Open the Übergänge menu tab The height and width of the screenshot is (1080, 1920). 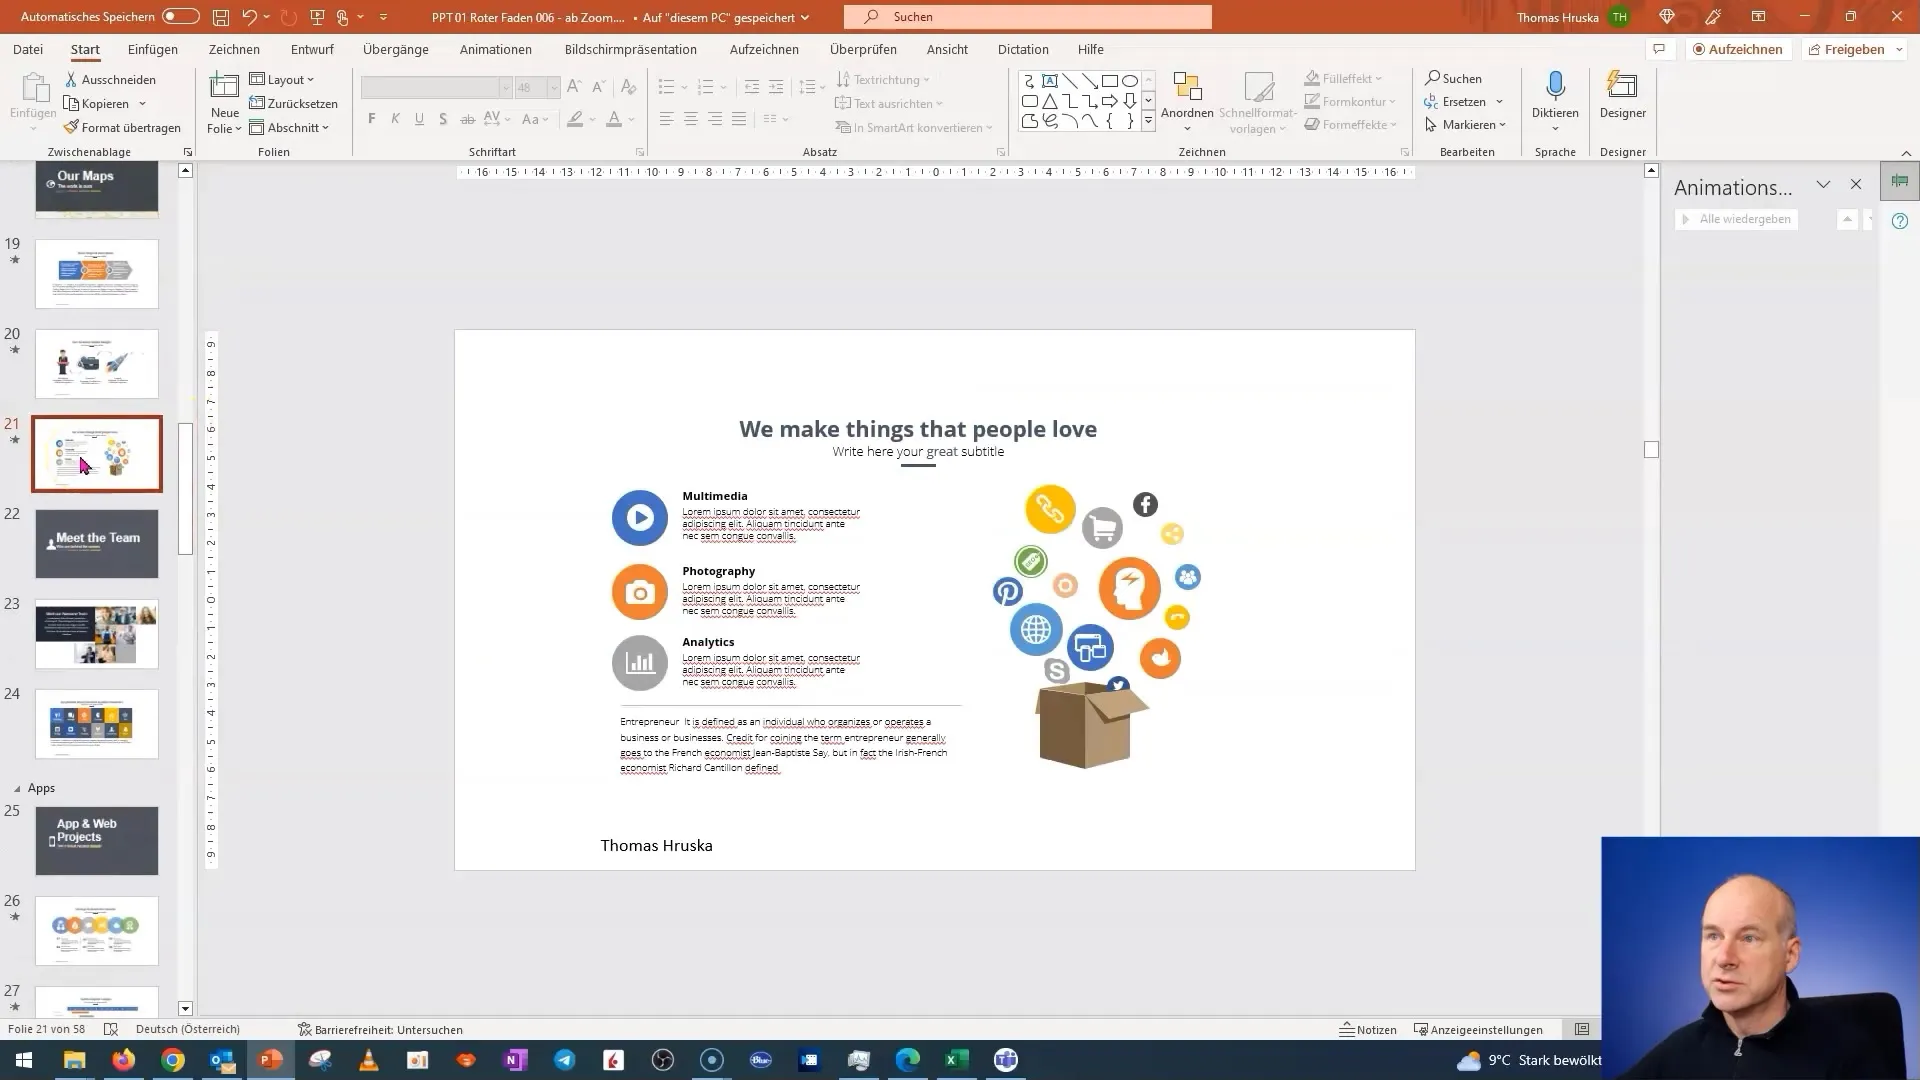396,49
